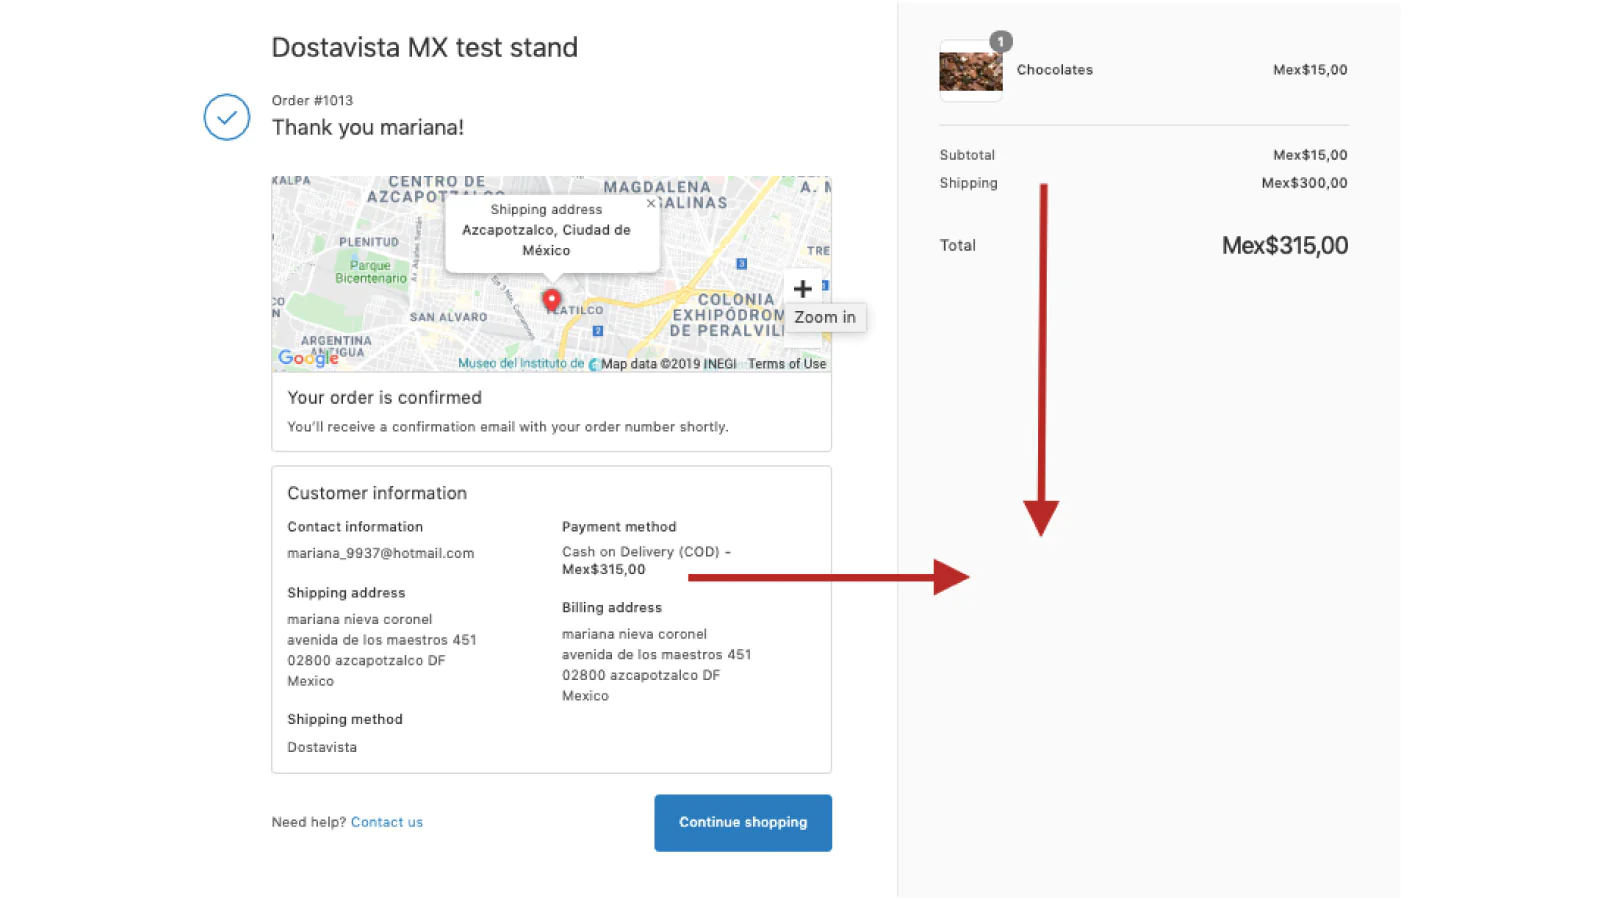The width and height of the screenshot is (1600, 900).
Task: Click the Chocolates product name
Action: (x=1055, y=70)
